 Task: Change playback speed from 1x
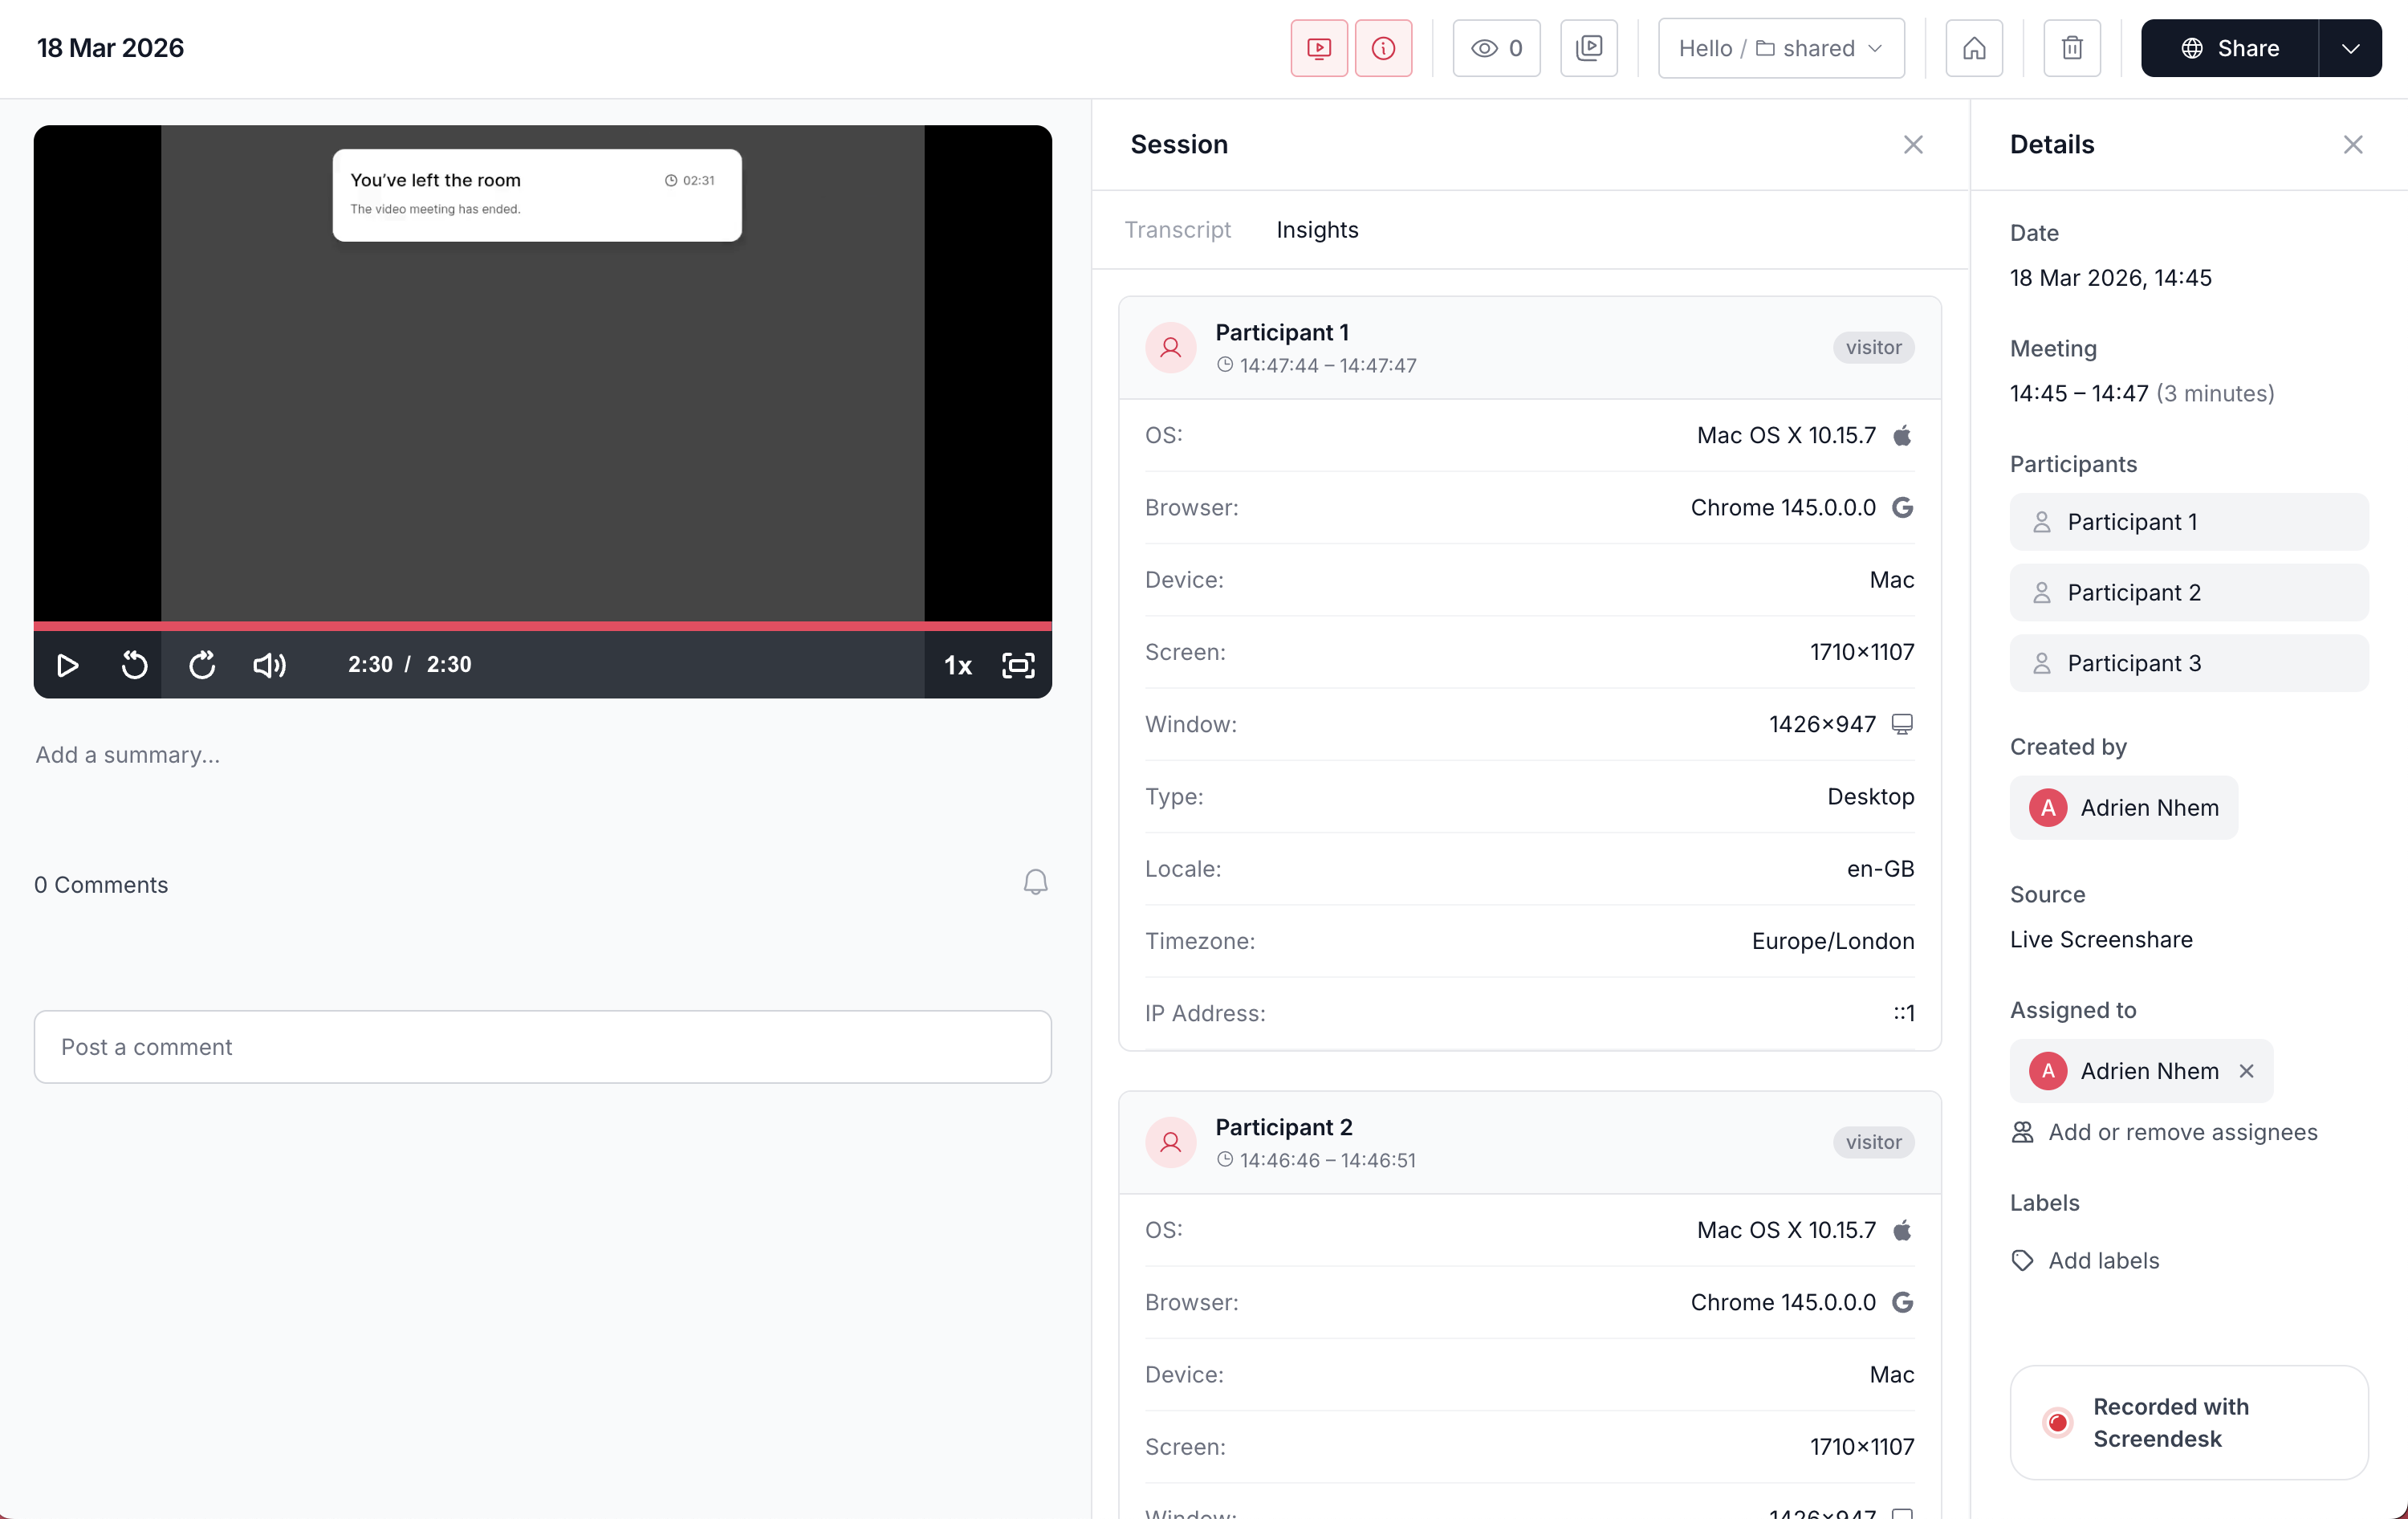(x=957, y=665)
